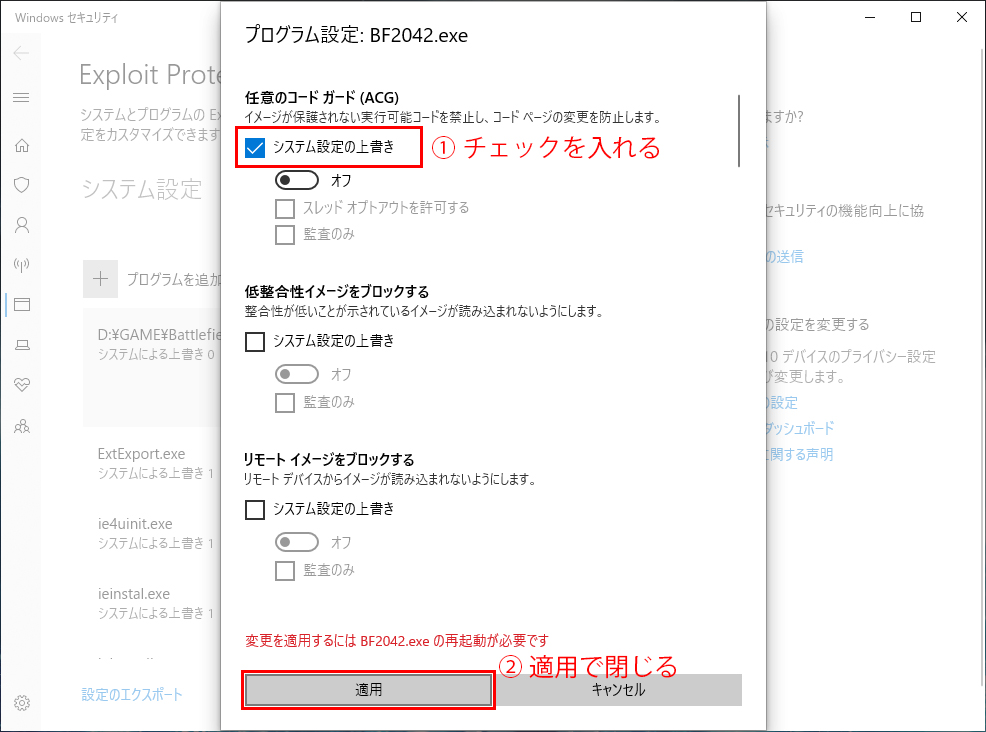Open Device security laptop icon
The image size is (986, 732).
(22, 345)
